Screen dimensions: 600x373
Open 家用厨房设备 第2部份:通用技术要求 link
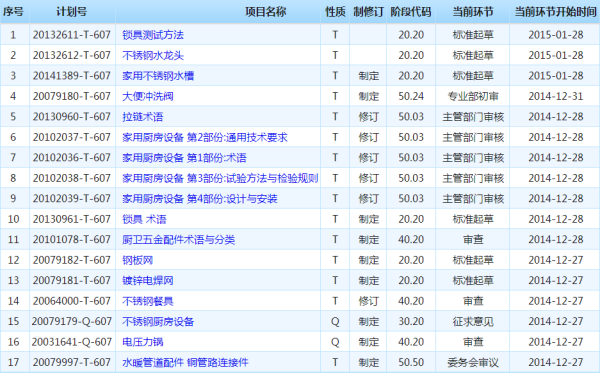click(205, 137)
